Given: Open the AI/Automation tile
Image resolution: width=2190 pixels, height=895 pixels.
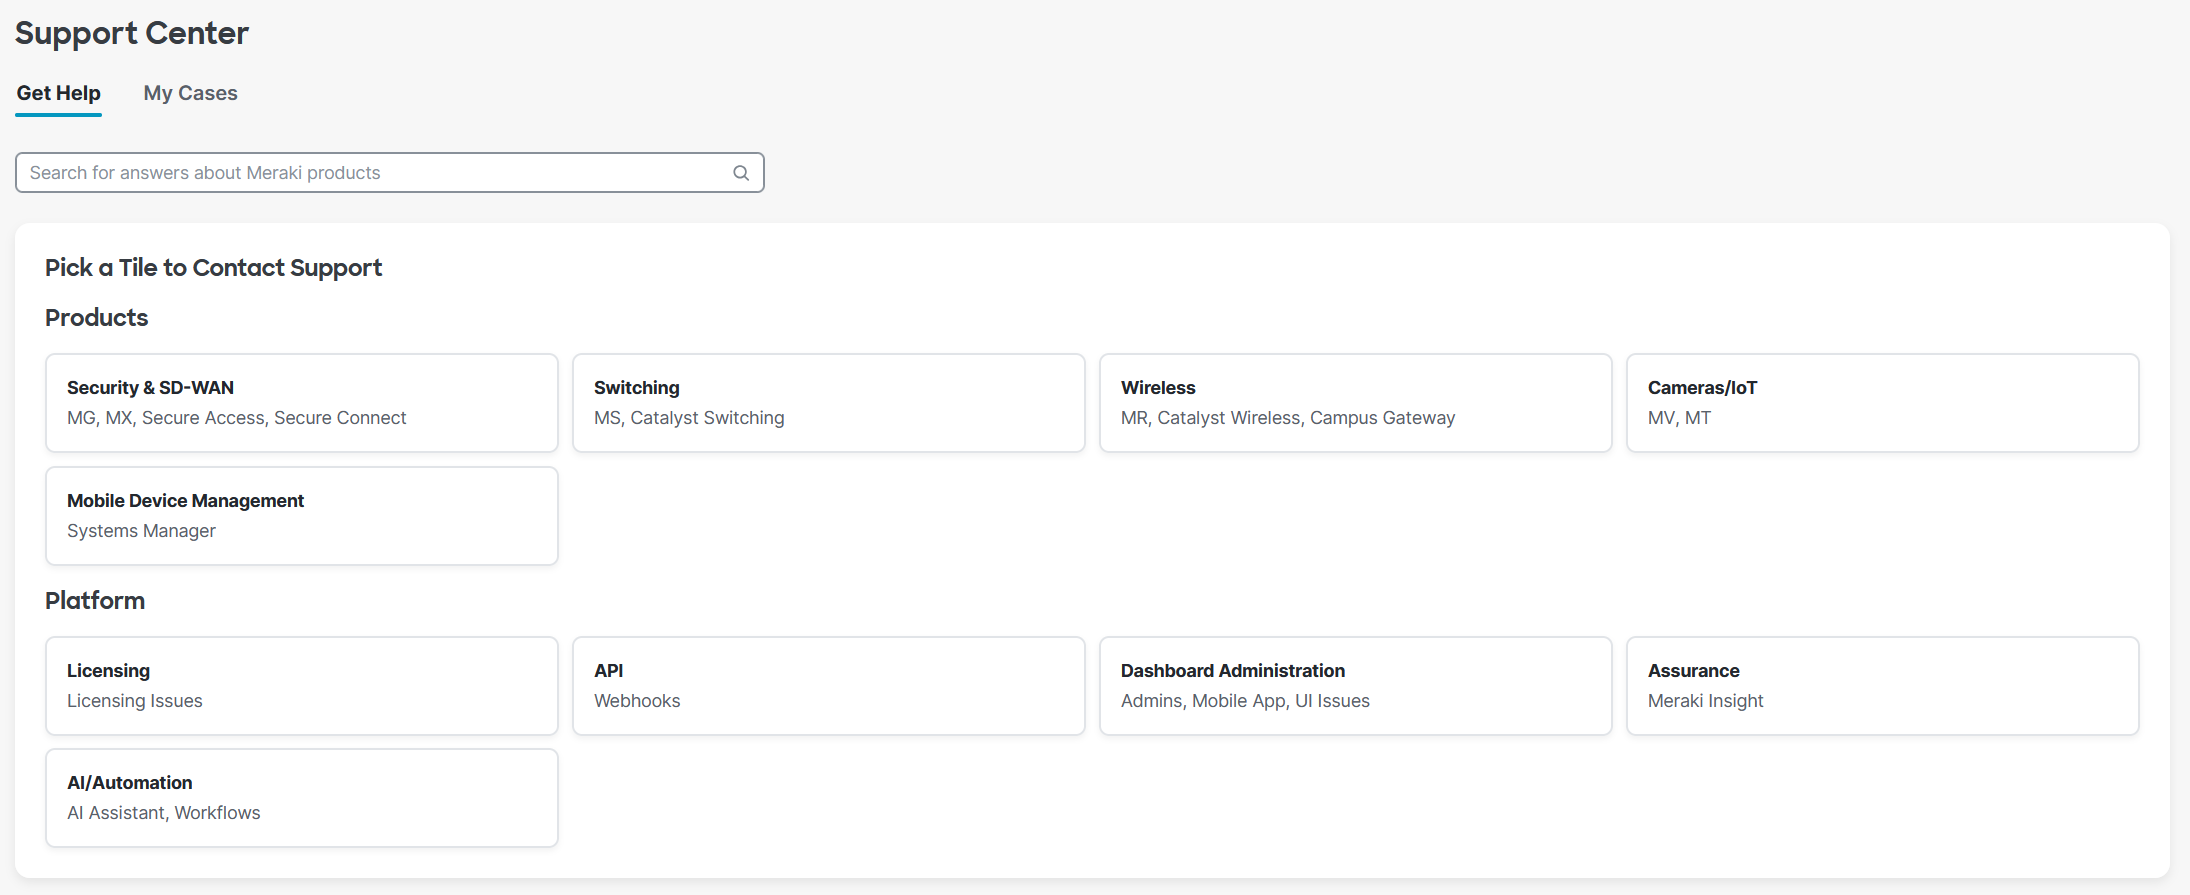Looking at the screenshot, I should (x=301, y=797).
